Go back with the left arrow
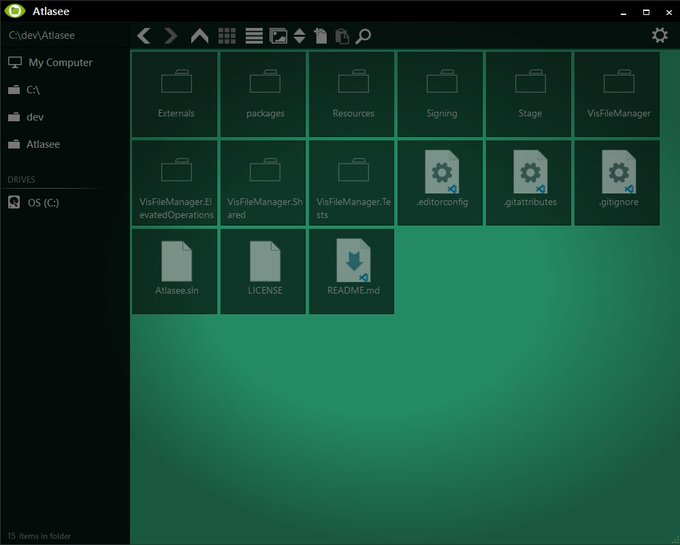 pyautogui.click(x=144, y=36)
